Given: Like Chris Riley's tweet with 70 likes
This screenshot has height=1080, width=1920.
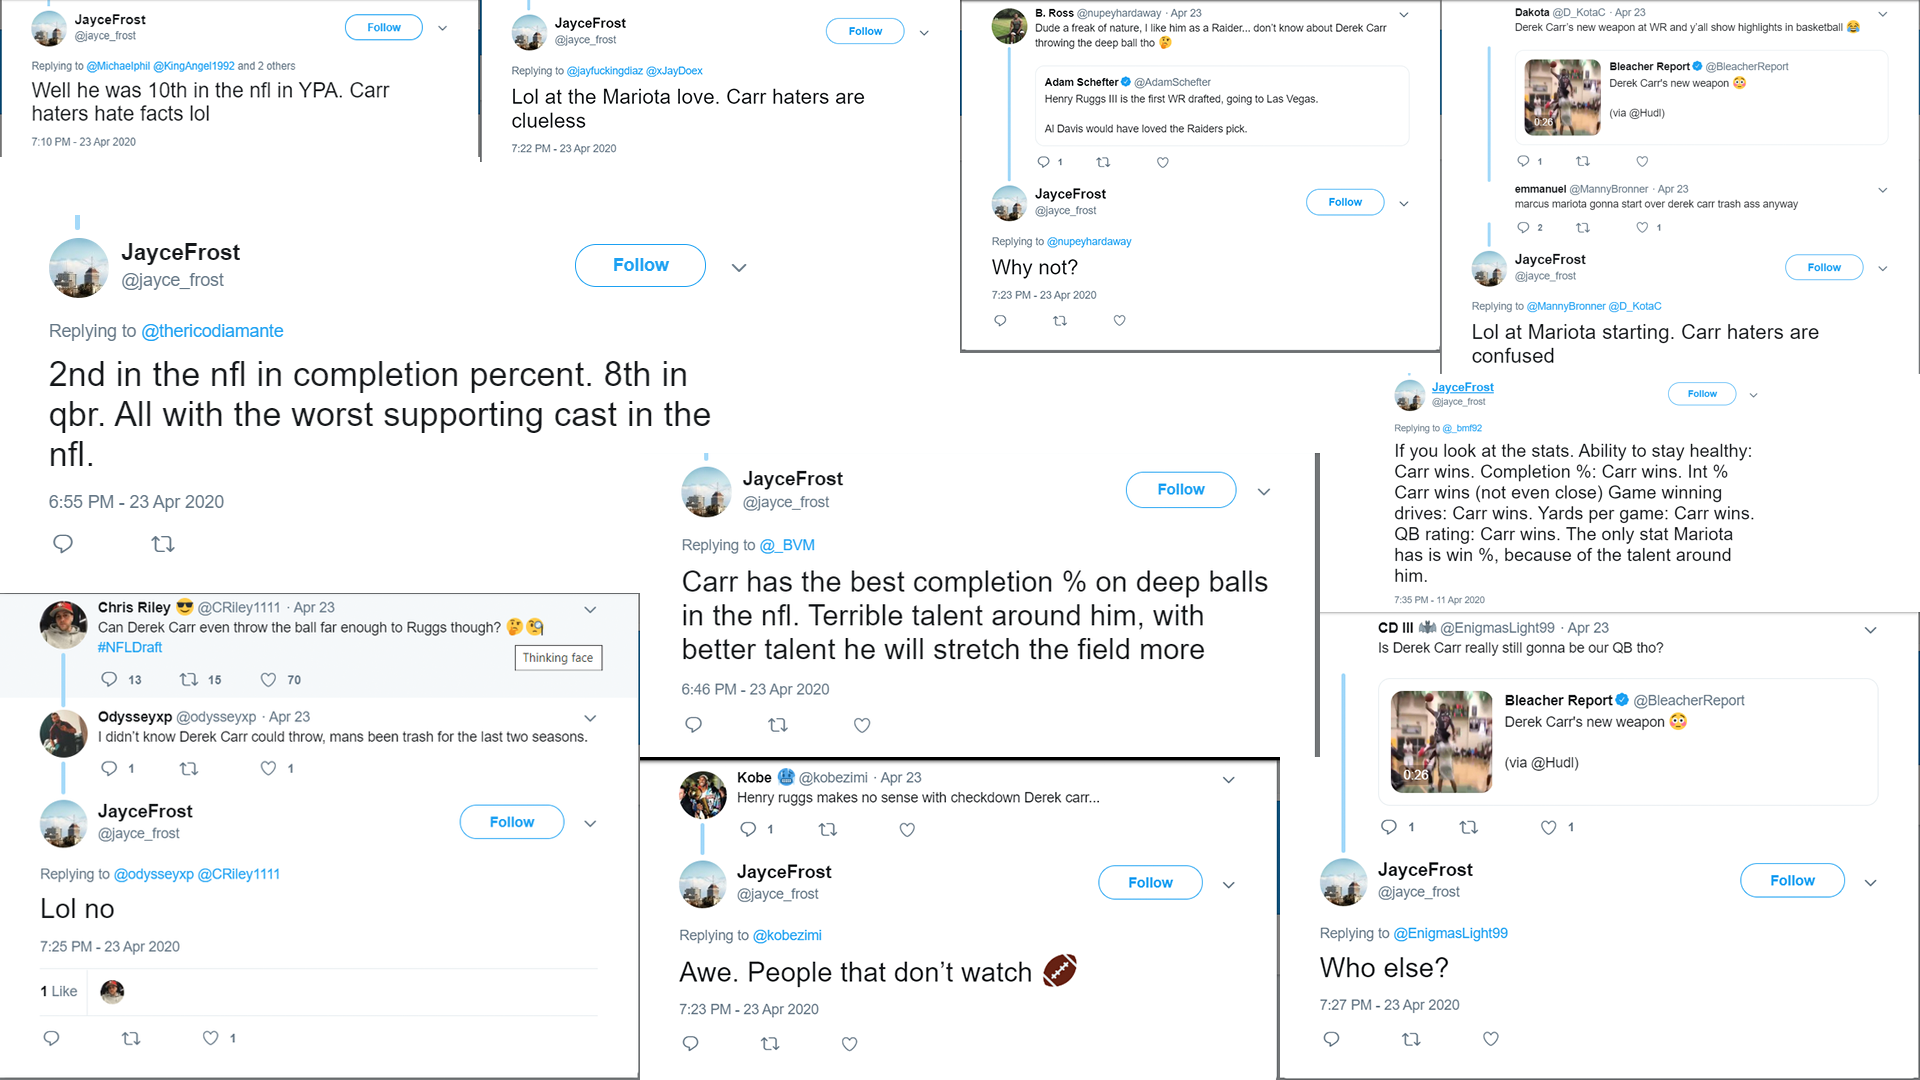Looking at the screenshot, I should pos(268,680).
